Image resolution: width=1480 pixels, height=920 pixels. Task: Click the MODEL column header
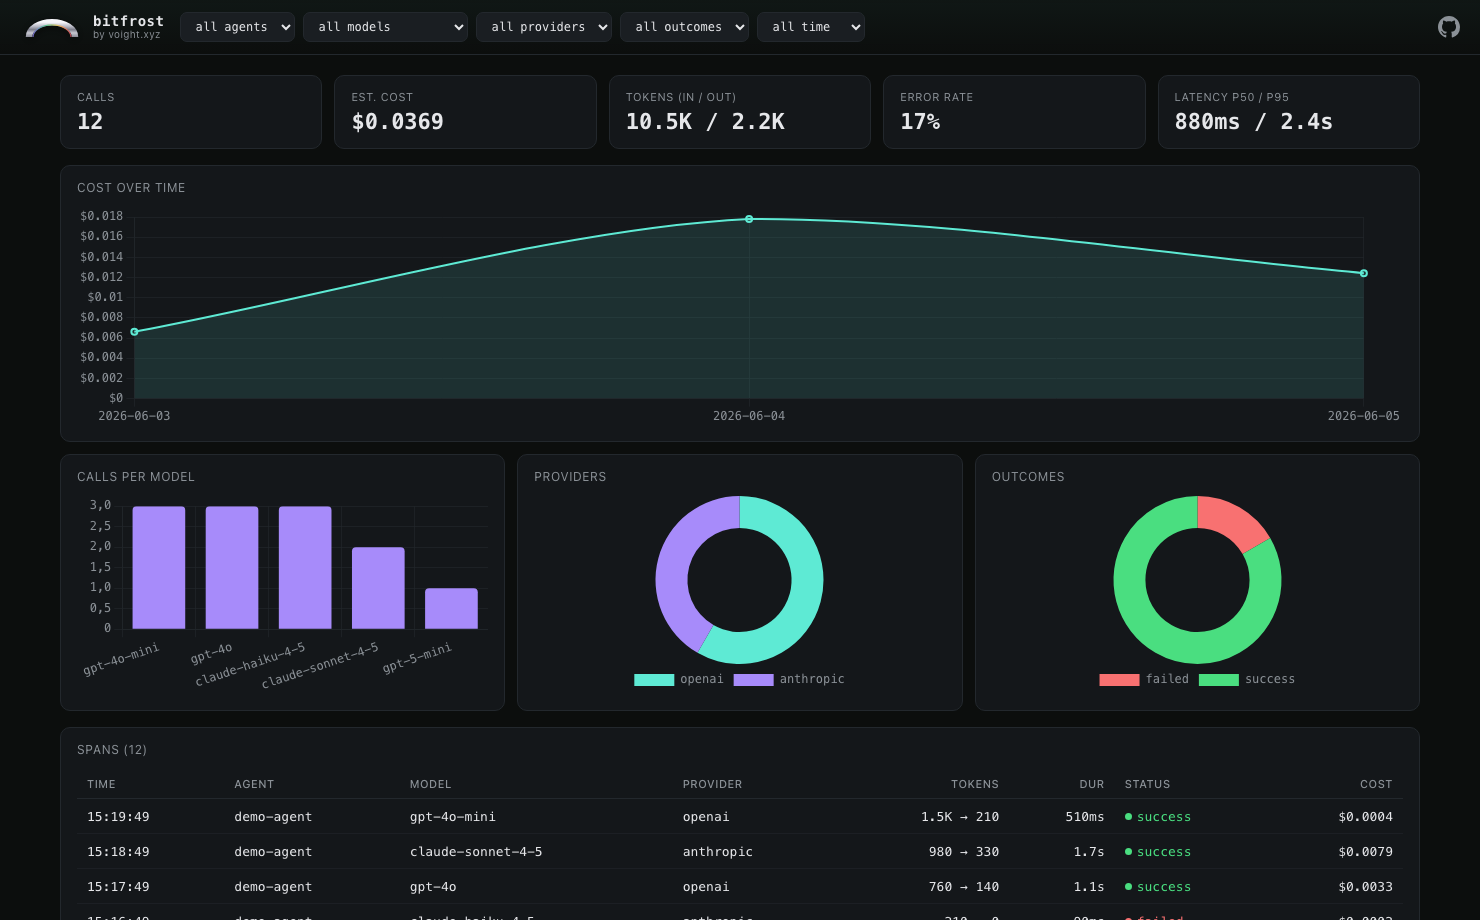[430, 784]
